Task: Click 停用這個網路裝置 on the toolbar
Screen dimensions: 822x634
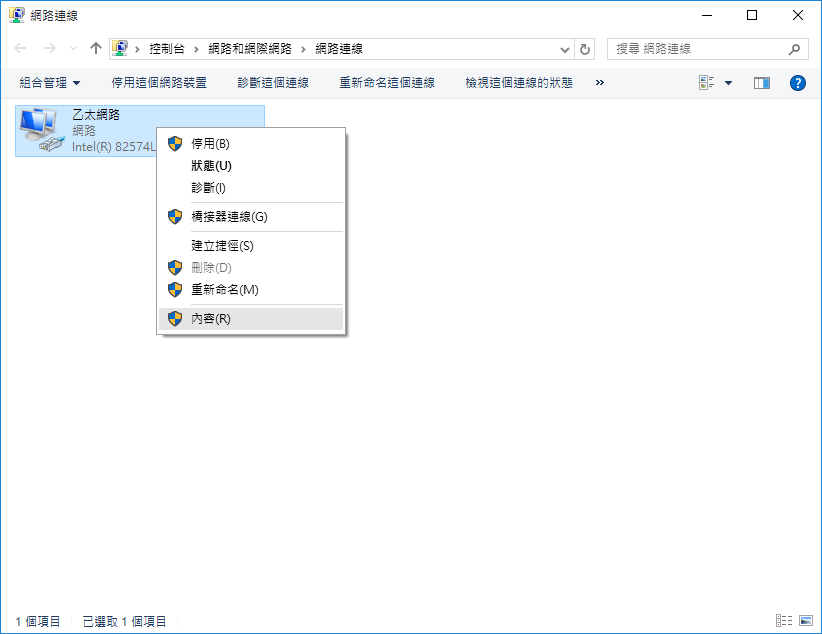Action: point(159,83)
